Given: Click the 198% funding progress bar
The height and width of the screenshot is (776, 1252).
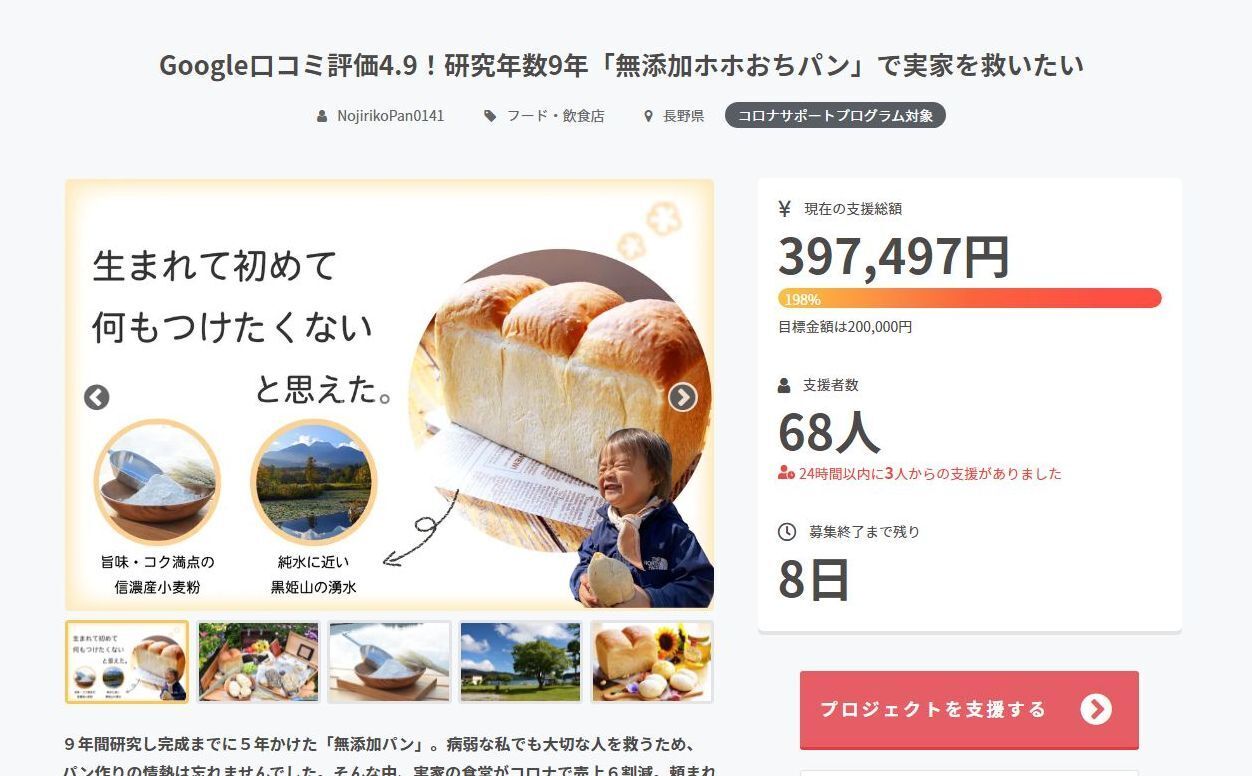Looking at the screenshot, I should (970, 298).
